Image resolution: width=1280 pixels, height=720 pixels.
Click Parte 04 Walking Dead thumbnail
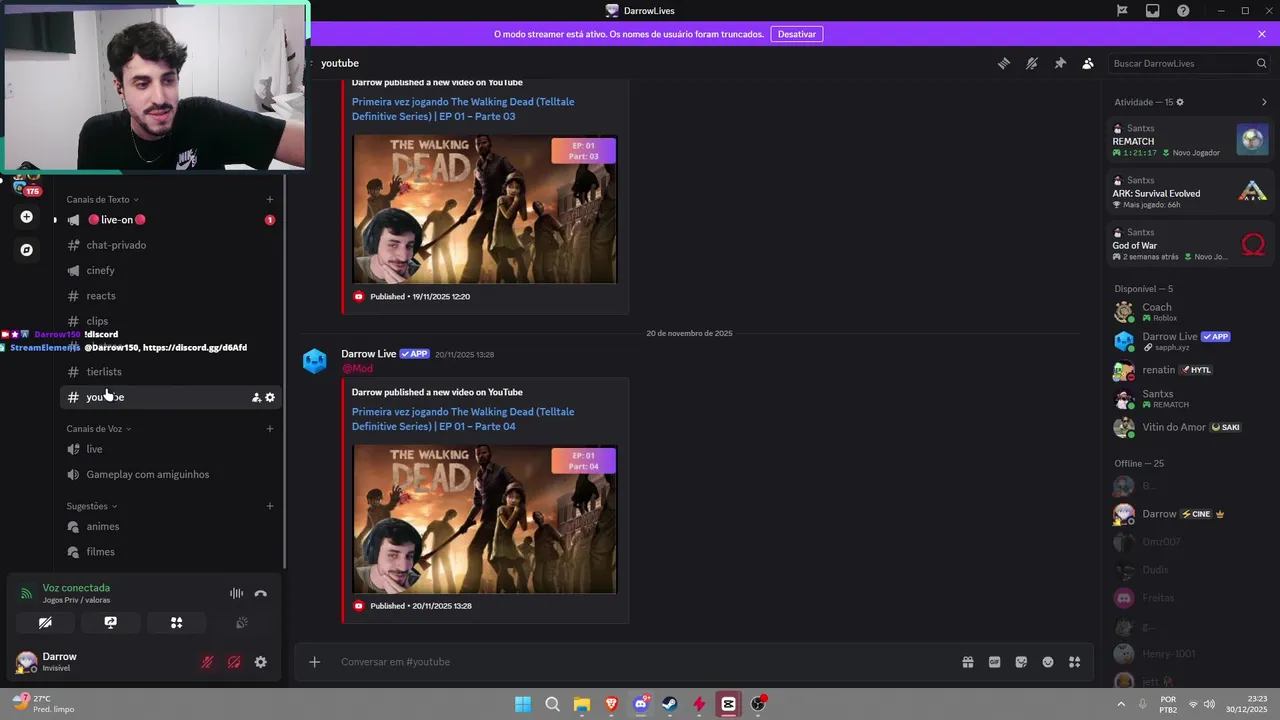tap(485, 519)
